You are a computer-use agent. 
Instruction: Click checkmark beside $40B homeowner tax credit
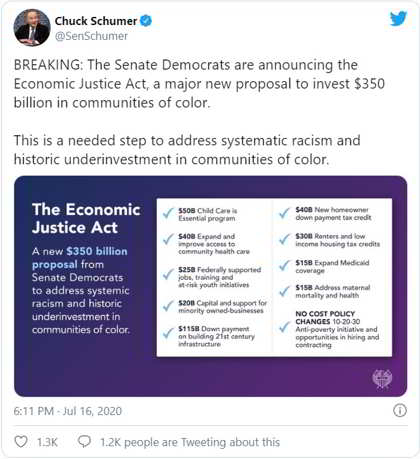(284, 212)
